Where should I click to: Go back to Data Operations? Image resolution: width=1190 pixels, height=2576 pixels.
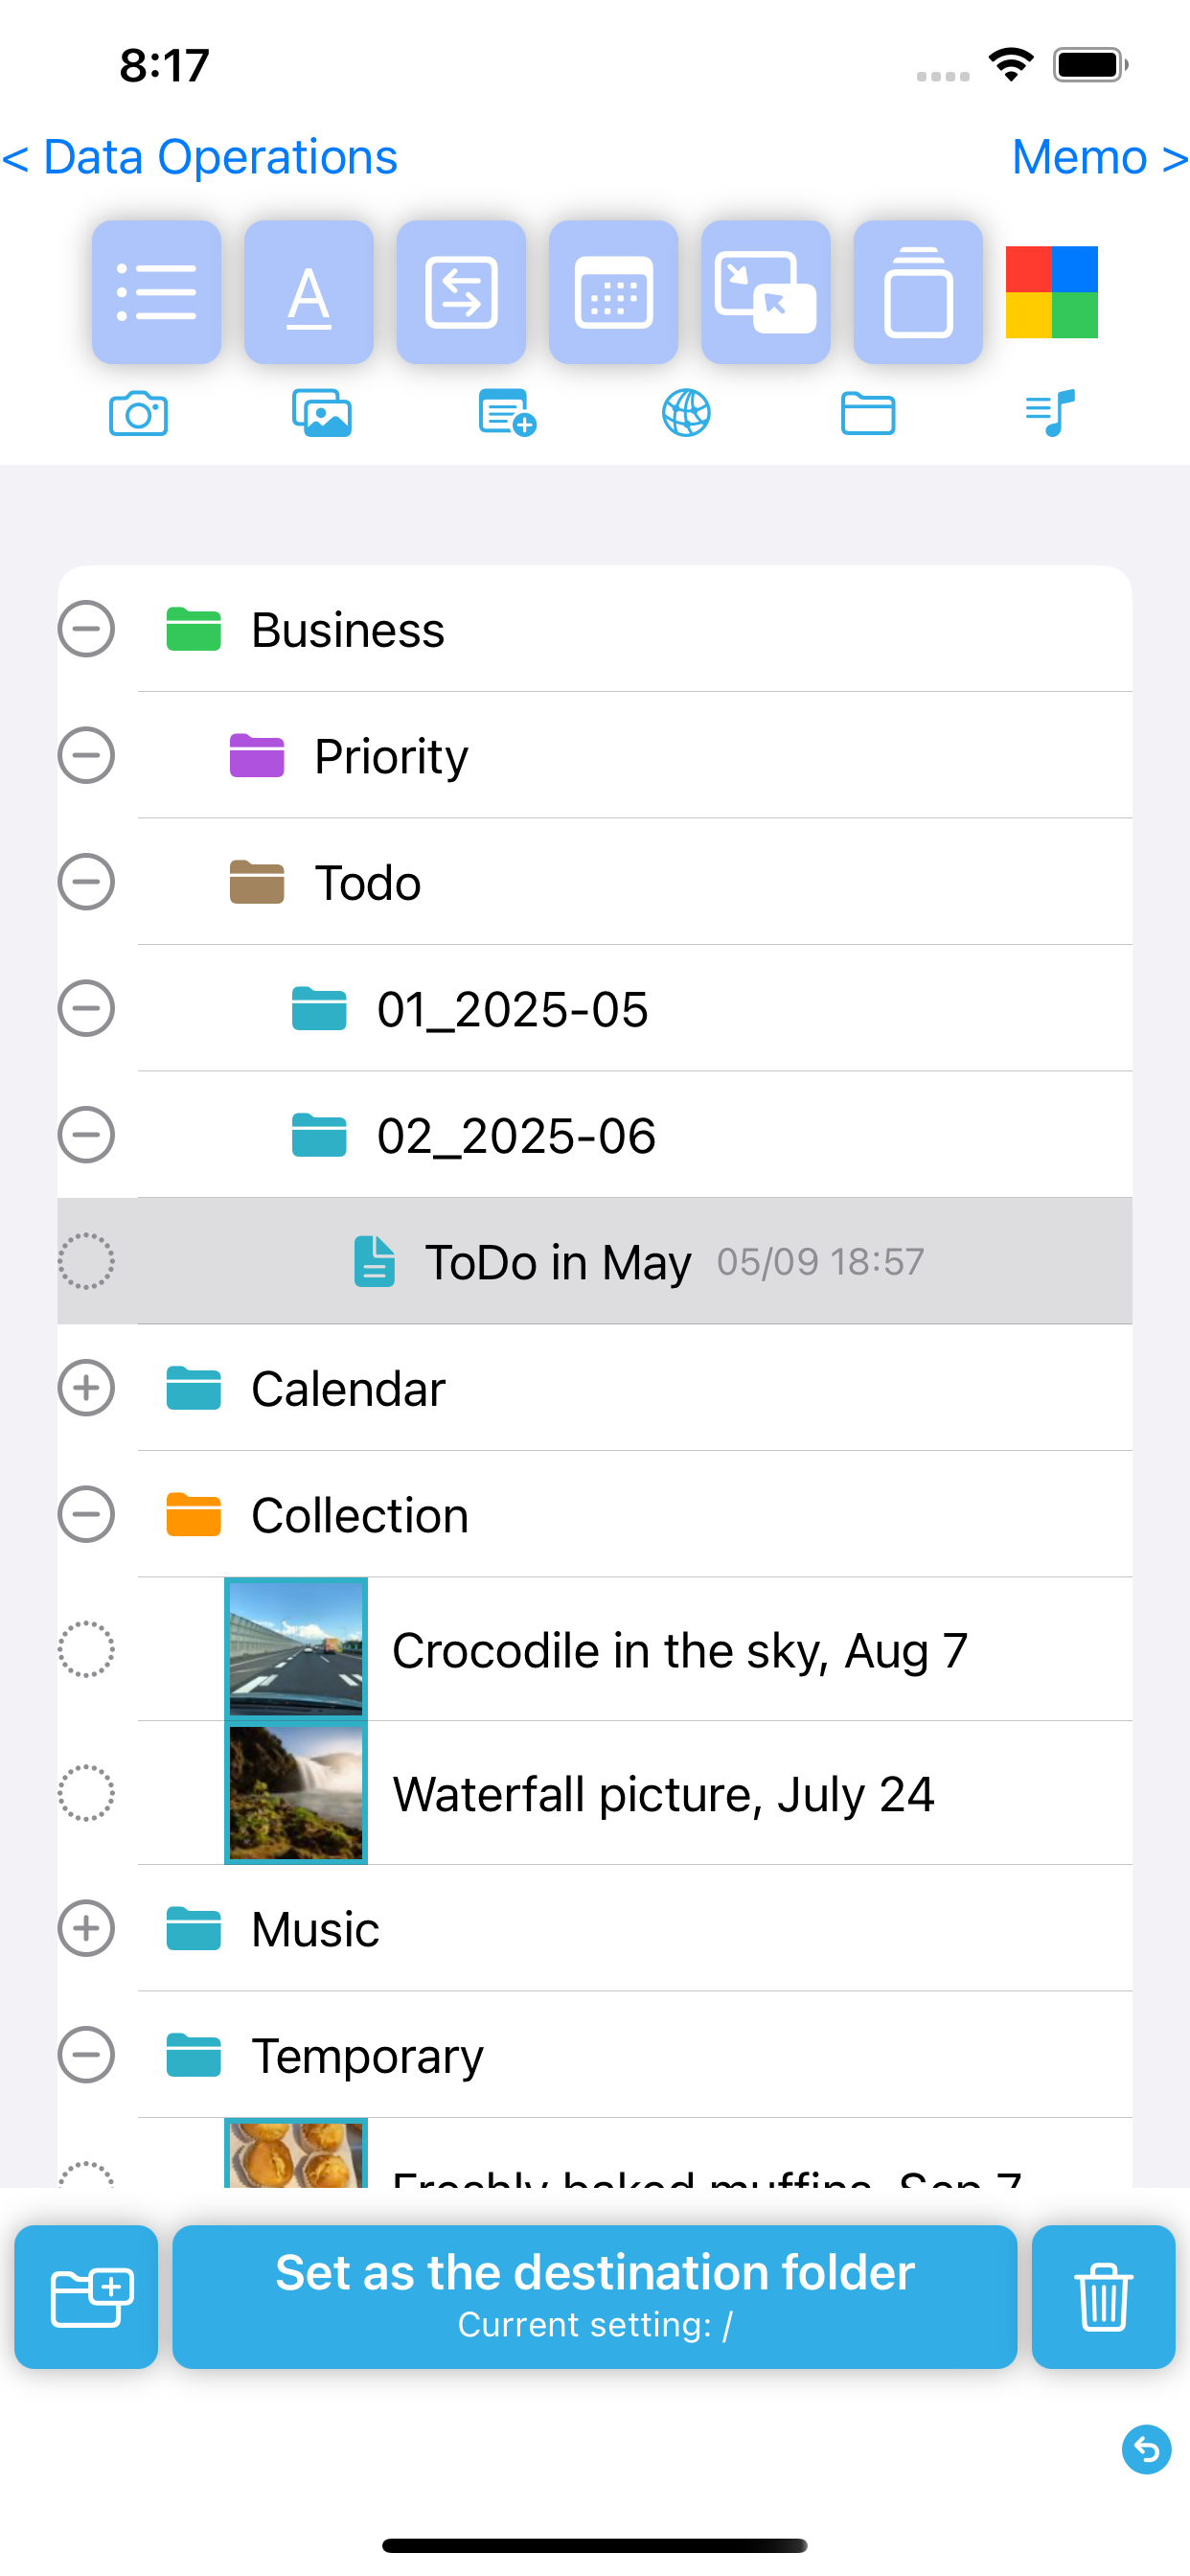tap(200, 157)
